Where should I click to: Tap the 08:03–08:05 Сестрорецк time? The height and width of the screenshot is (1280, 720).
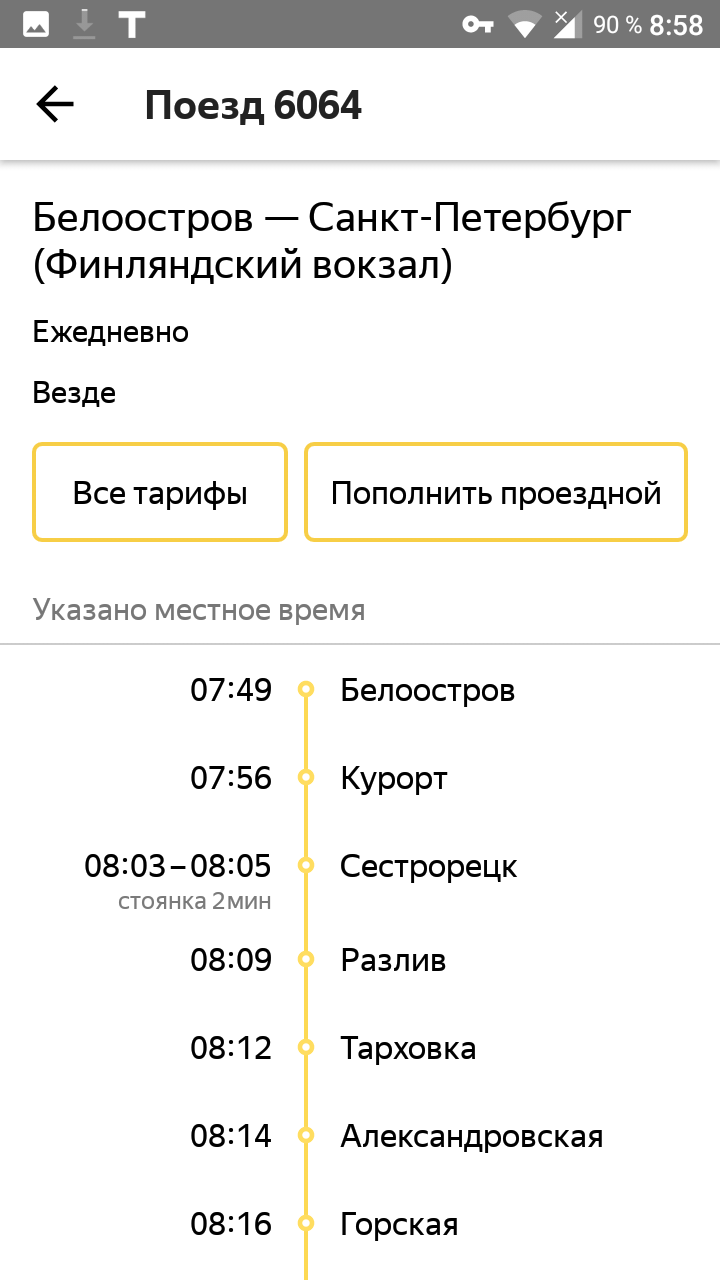[178, 866]
